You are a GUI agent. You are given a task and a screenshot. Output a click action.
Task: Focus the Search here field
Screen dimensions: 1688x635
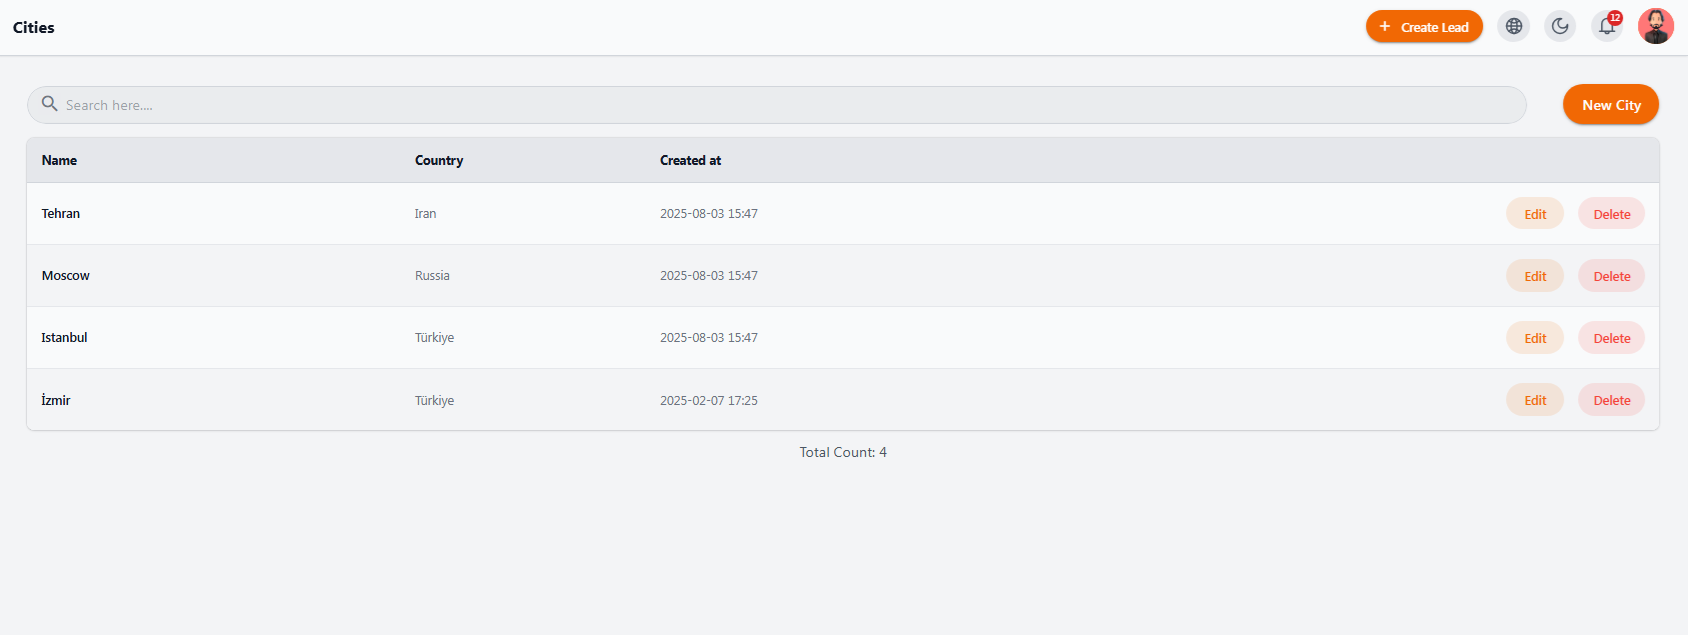click(777, 105)
